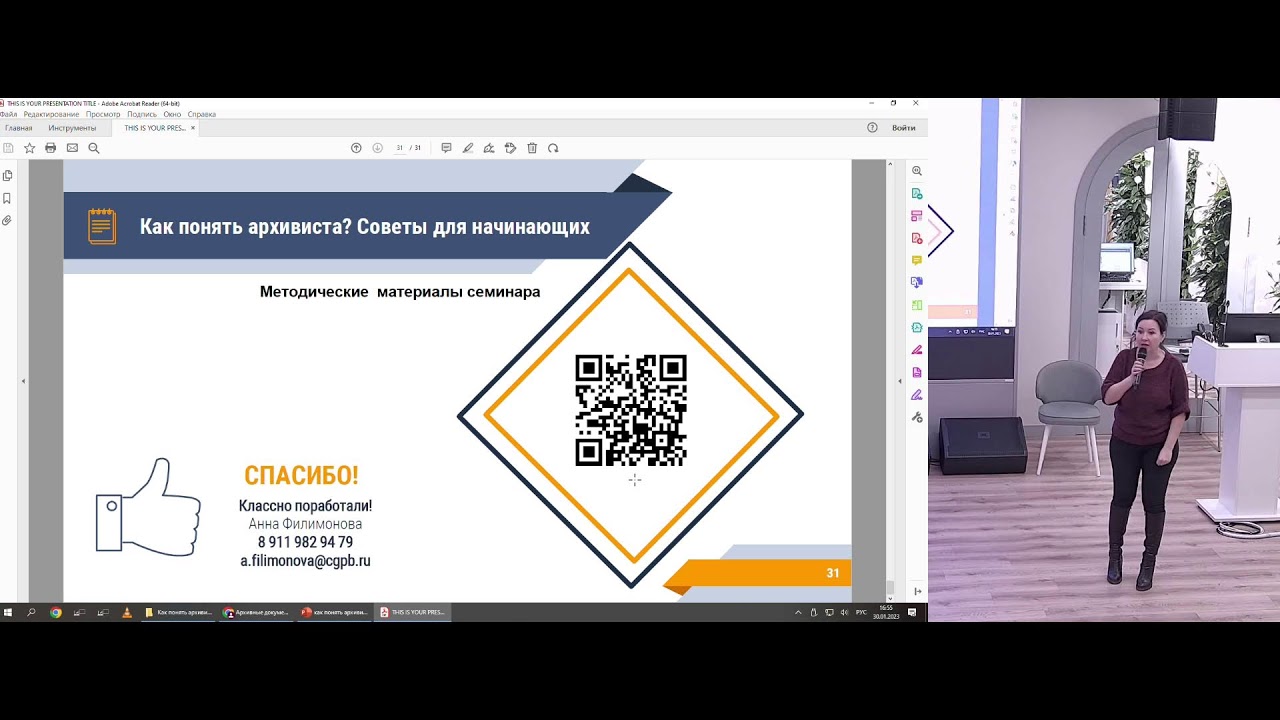Send file by email envelope icon
The width and height of the screenshot is (1280, 720).
(x=72, y=148)
